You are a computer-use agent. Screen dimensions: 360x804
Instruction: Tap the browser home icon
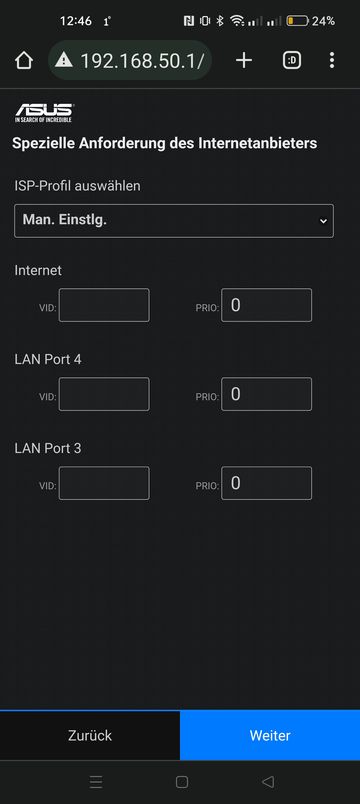24,61
